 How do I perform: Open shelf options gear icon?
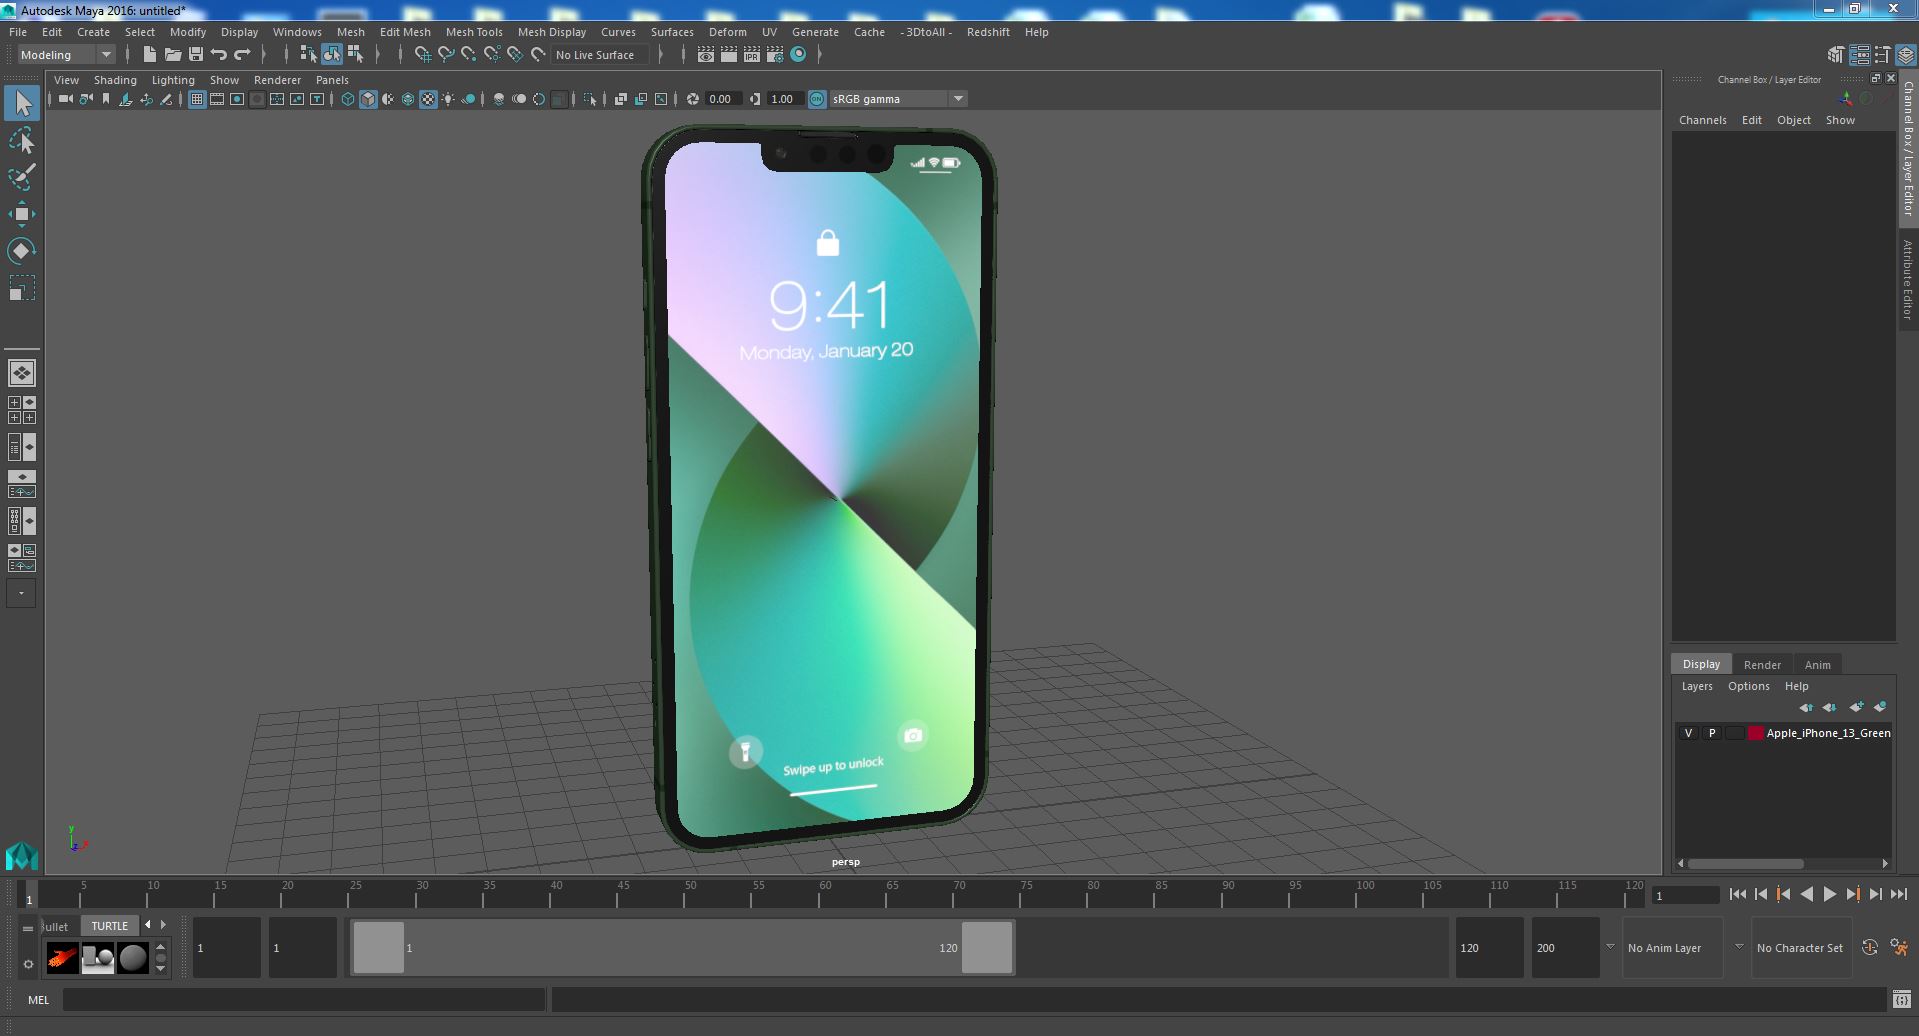tap(28, 965)
